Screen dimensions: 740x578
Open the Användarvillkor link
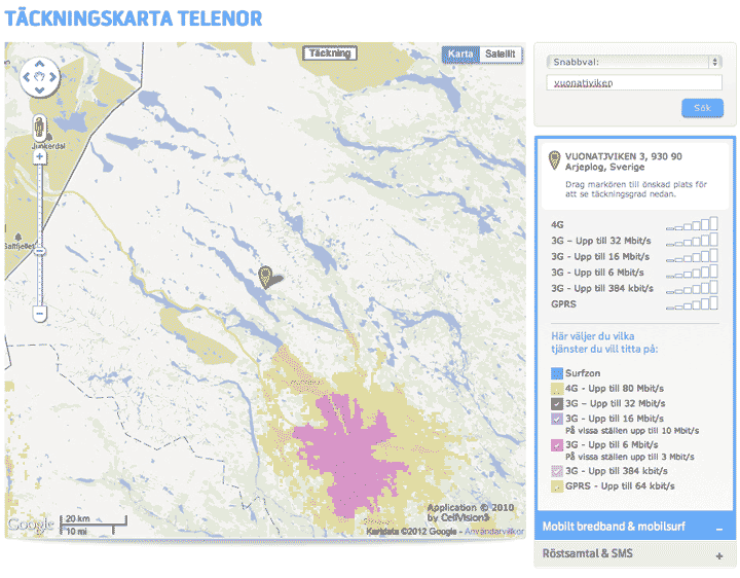pos(494,532)
